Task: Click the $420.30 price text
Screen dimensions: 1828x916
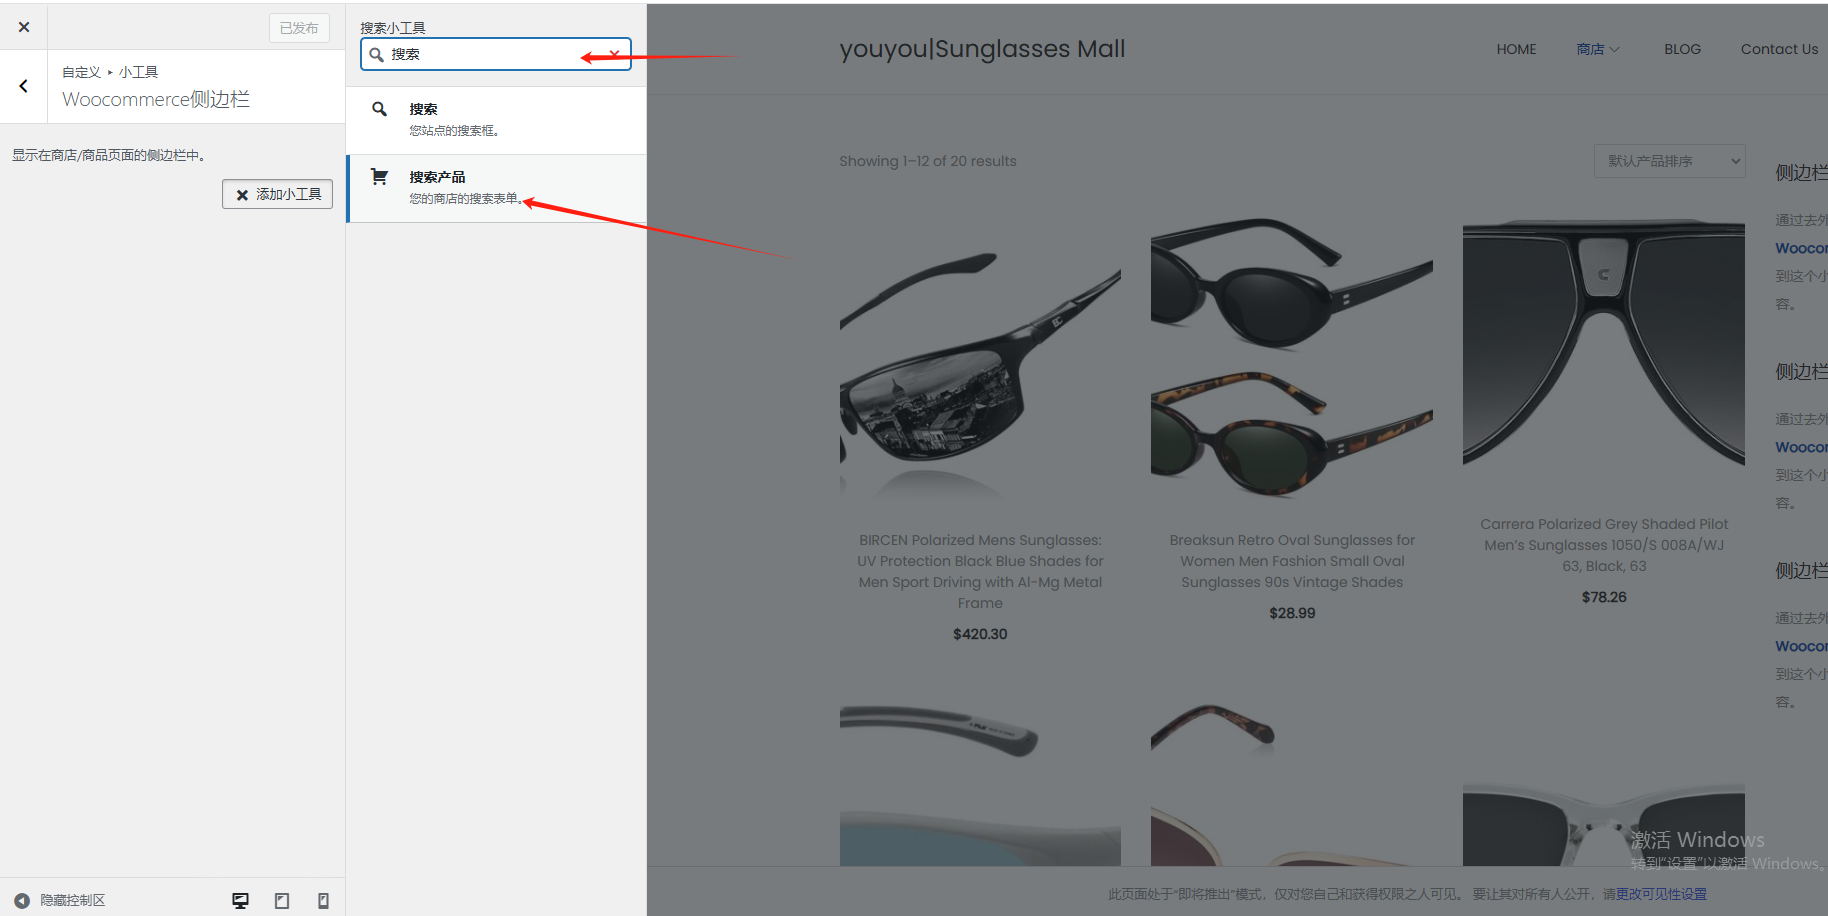Action: coord(980,634)
